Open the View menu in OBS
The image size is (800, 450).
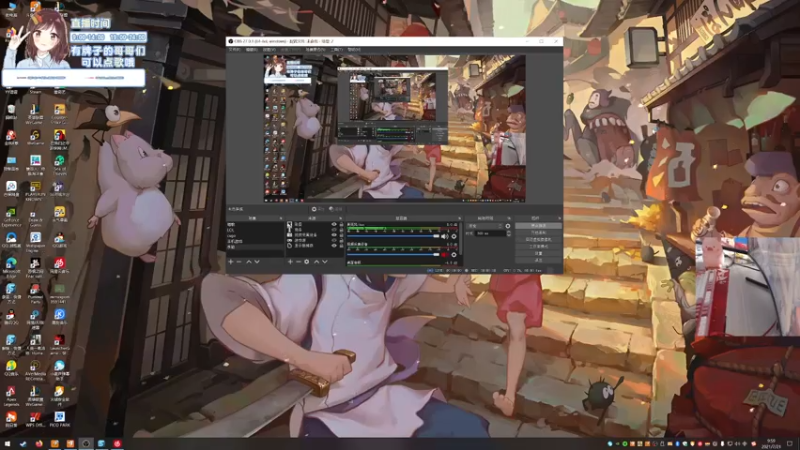click(x=269, y=50)
